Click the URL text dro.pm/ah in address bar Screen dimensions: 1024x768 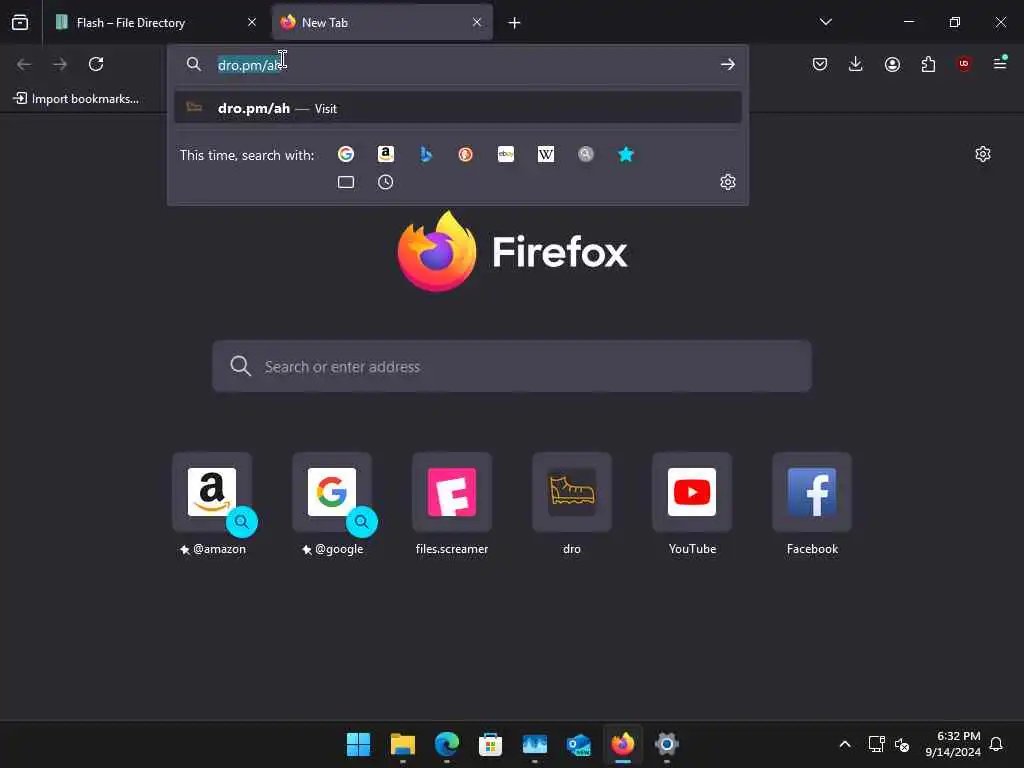pos(250,65)
